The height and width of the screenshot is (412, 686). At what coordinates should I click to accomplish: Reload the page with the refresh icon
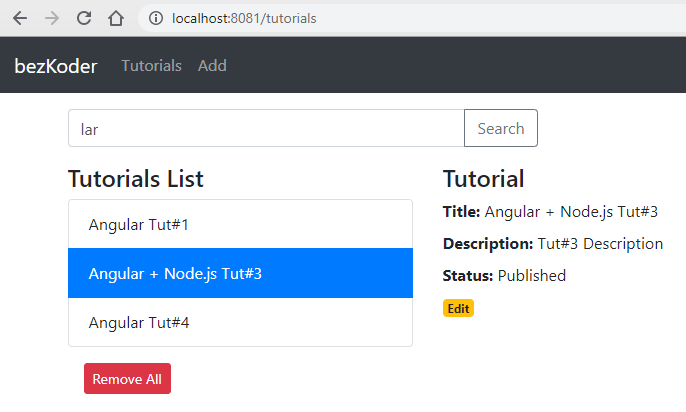[x=84, y=18]
